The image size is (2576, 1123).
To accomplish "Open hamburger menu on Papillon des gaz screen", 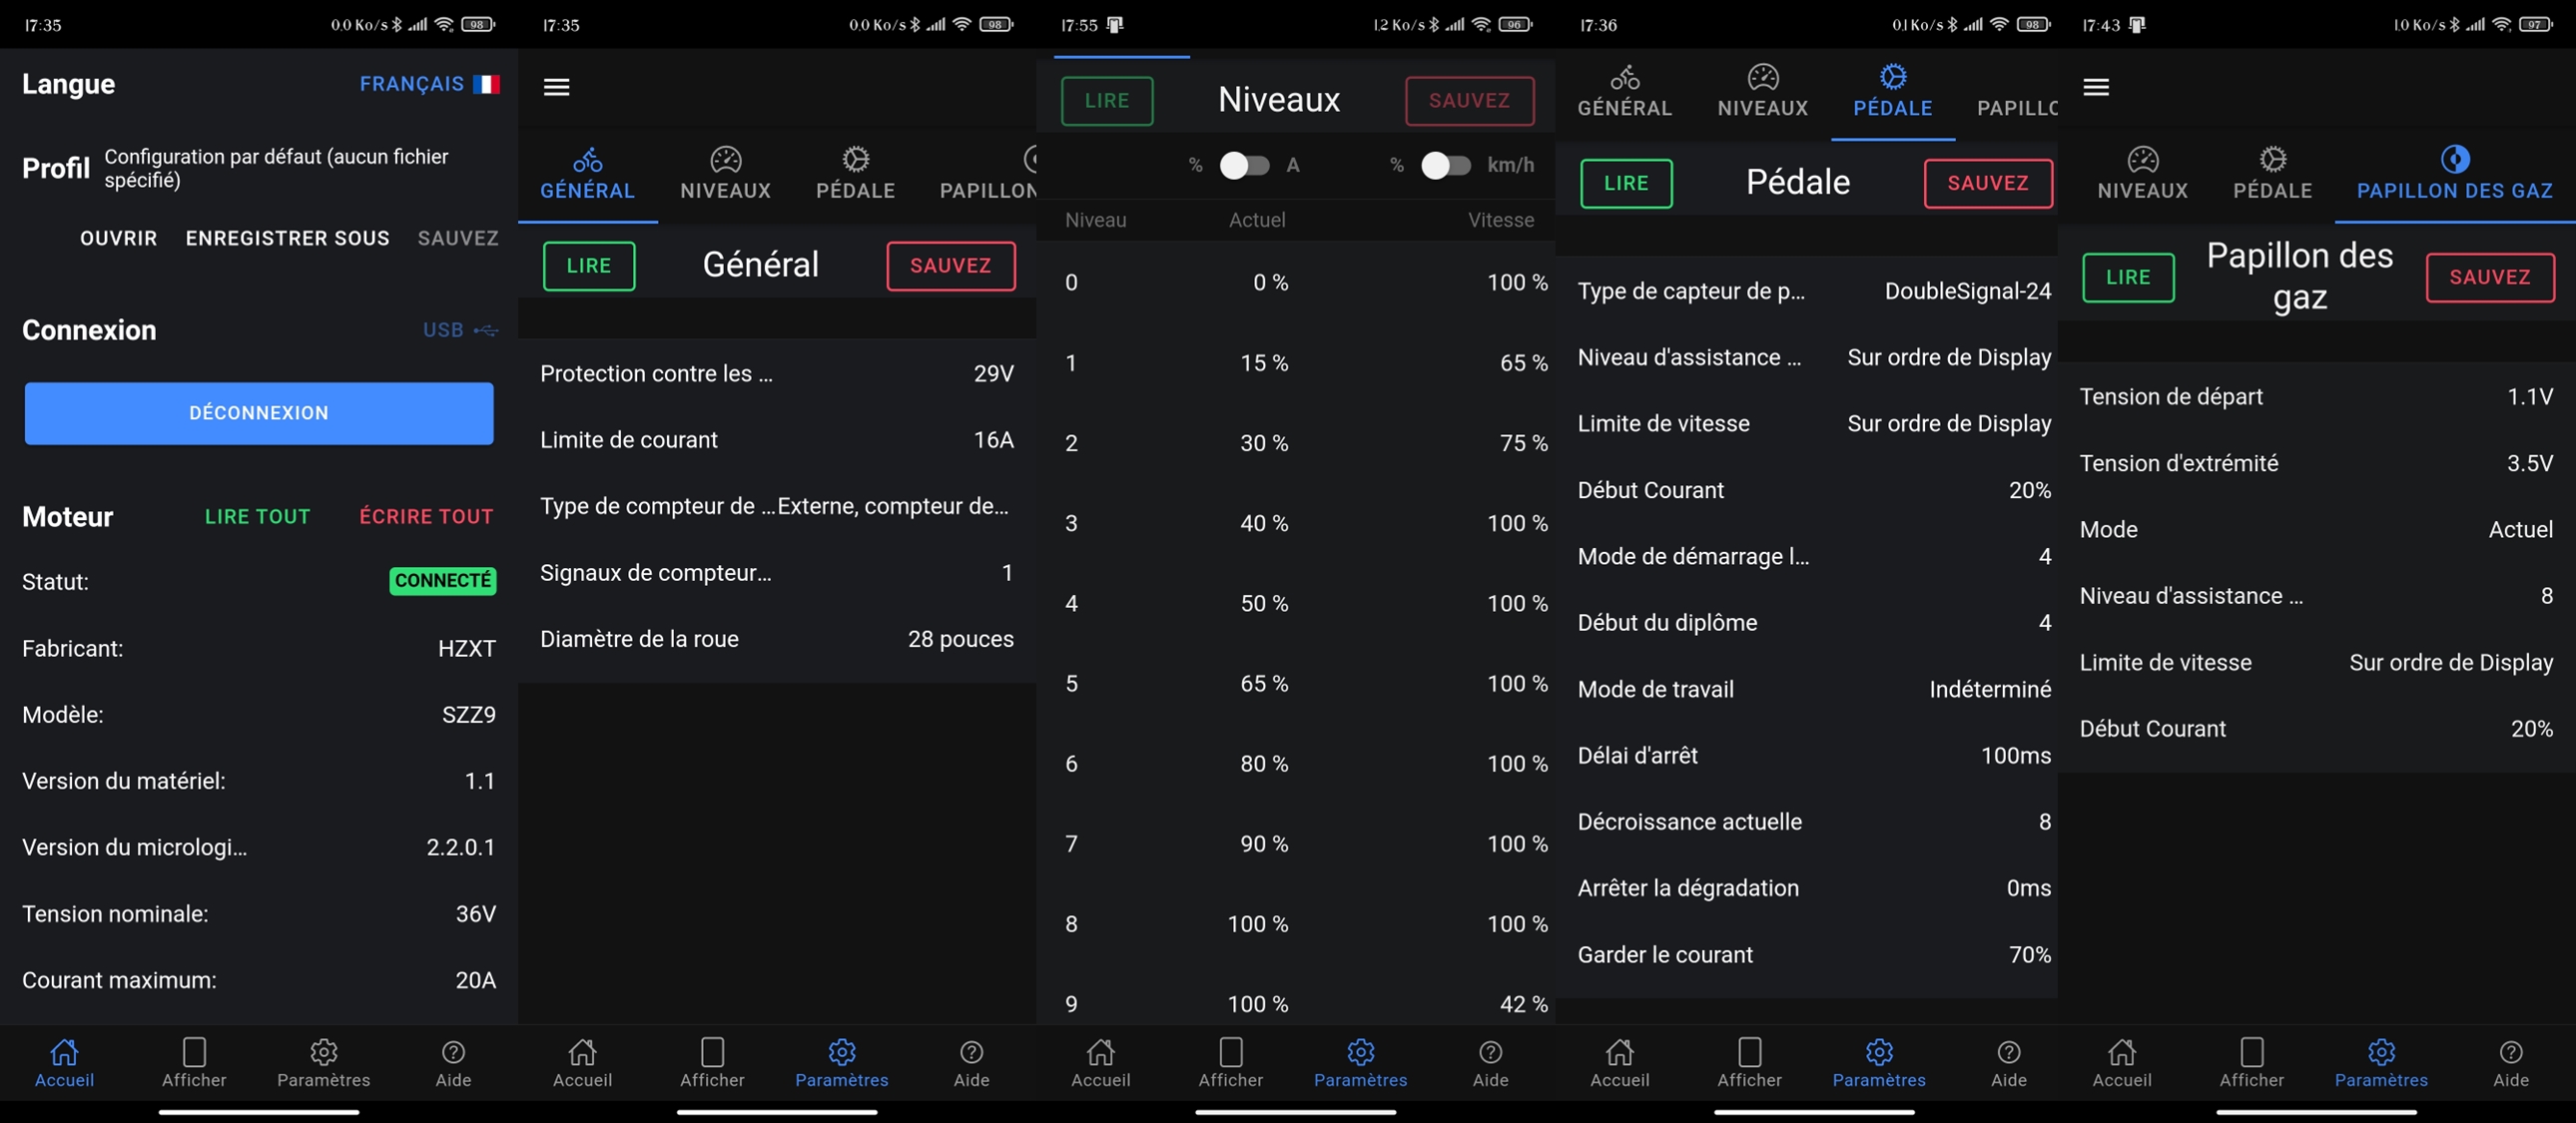I will click(x=2096, y=87).
